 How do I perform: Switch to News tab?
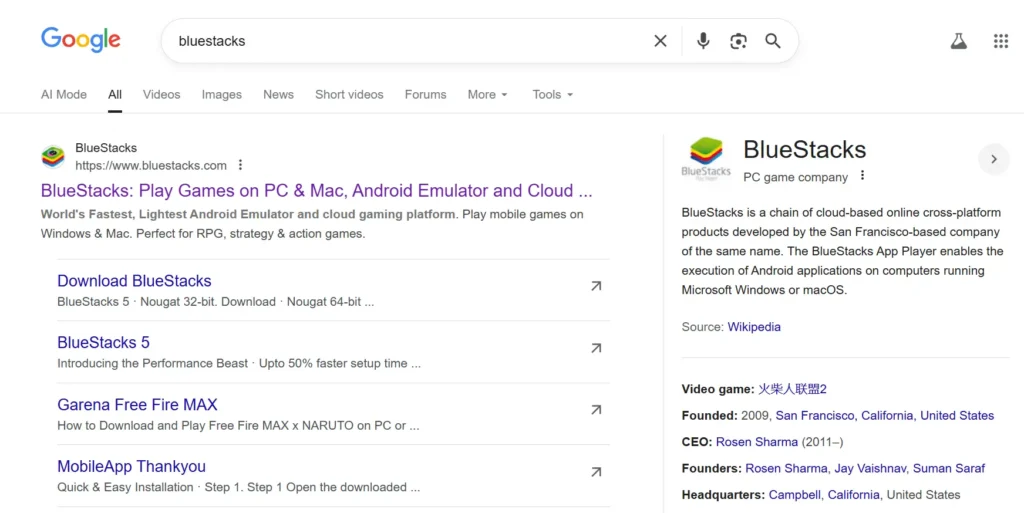coord(278,95)
